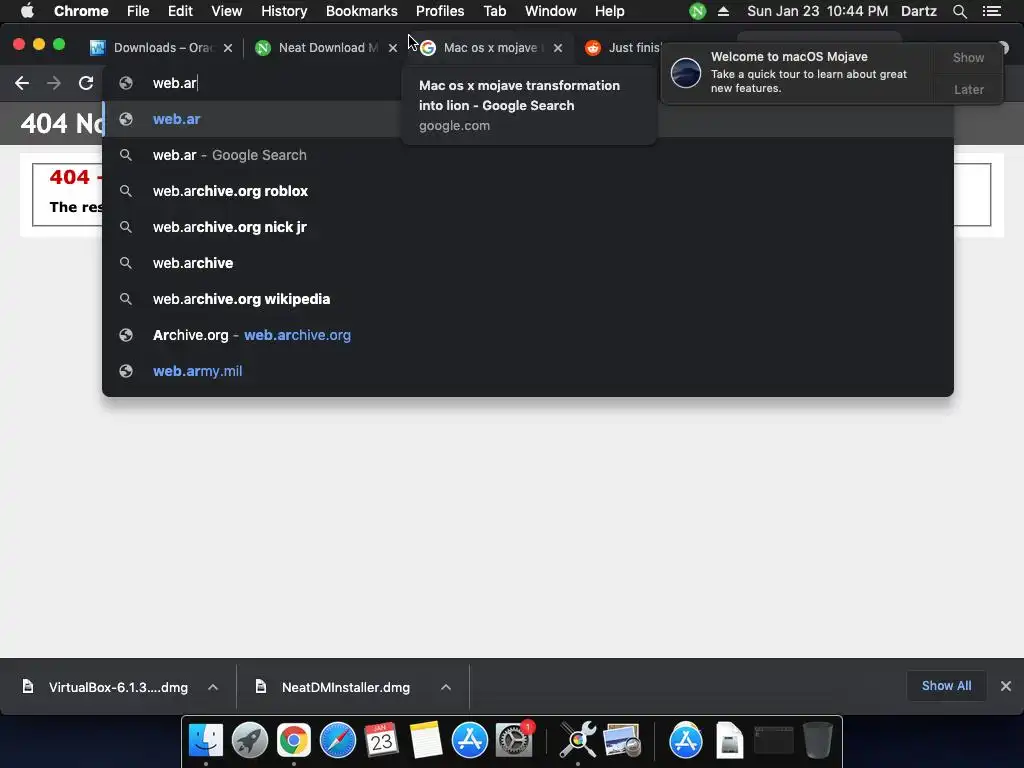This screenshot has width=1024, height=768.
Task: Click the menu bar date and time
Action: [817, 11]
